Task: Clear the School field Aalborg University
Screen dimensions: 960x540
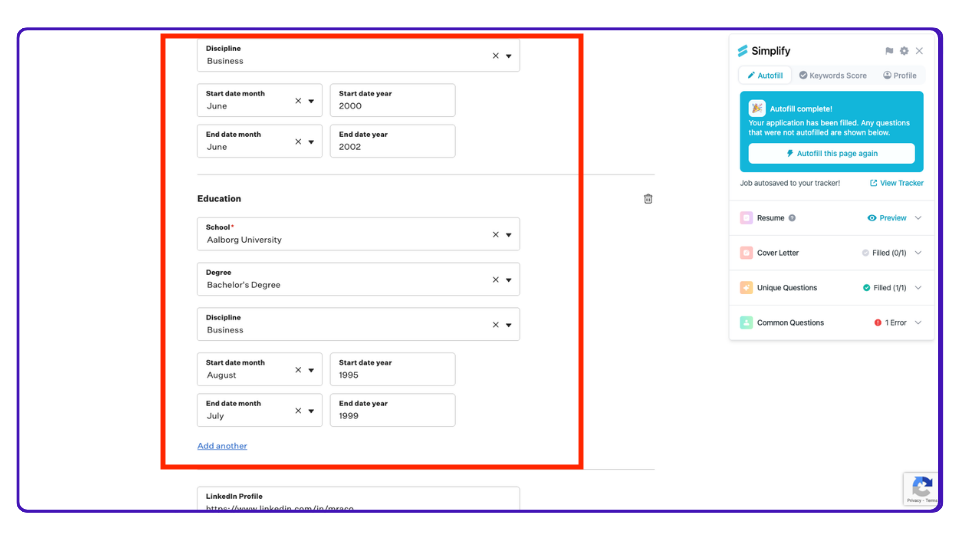Action: click(x=495, y=234)
